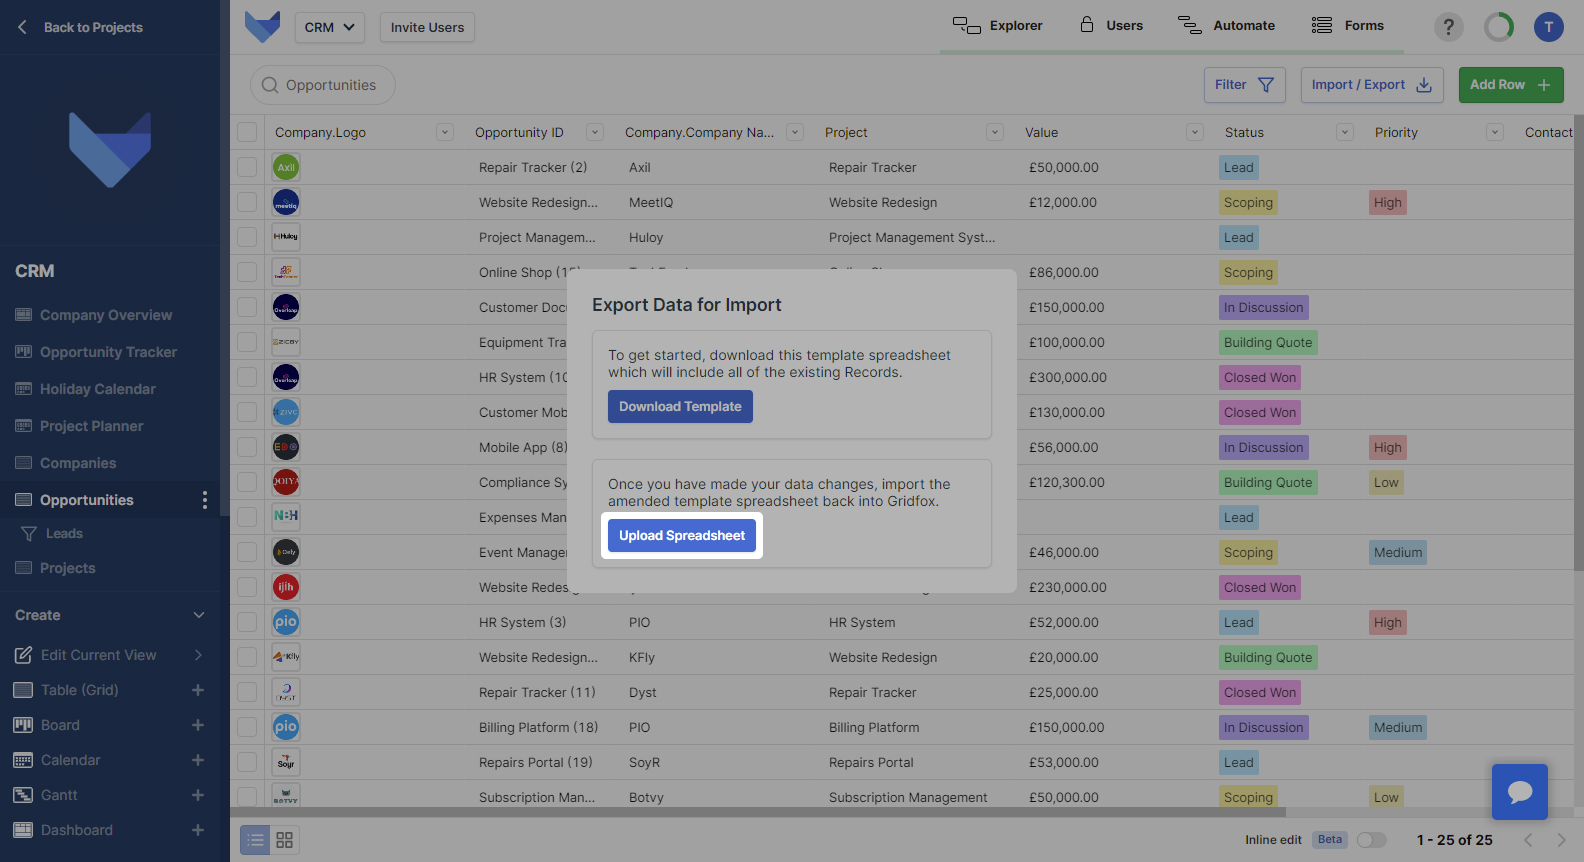Toggle the Inline edit switch
Screen dimensions: 1584x862
(x=1371, y=840)
